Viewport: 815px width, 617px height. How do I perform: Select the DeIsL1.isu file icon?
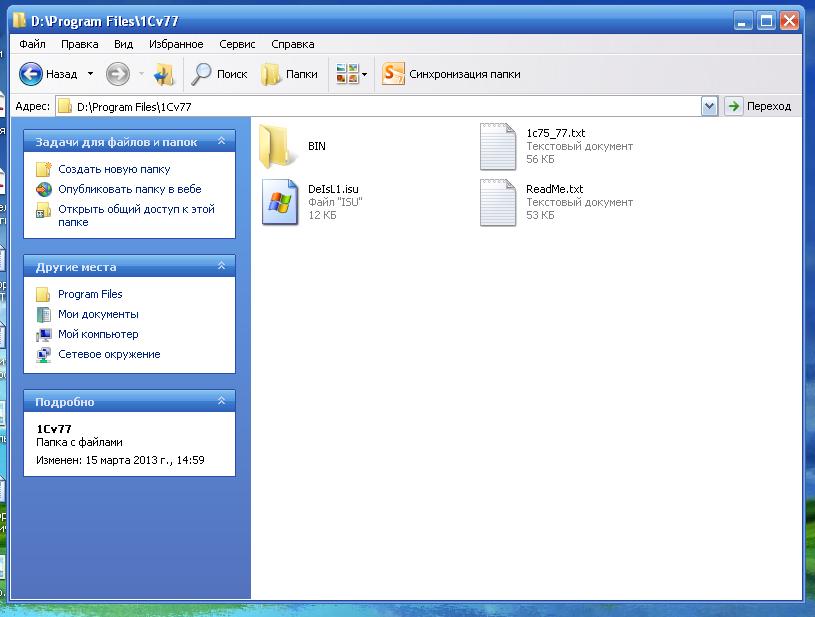[279, 202]
